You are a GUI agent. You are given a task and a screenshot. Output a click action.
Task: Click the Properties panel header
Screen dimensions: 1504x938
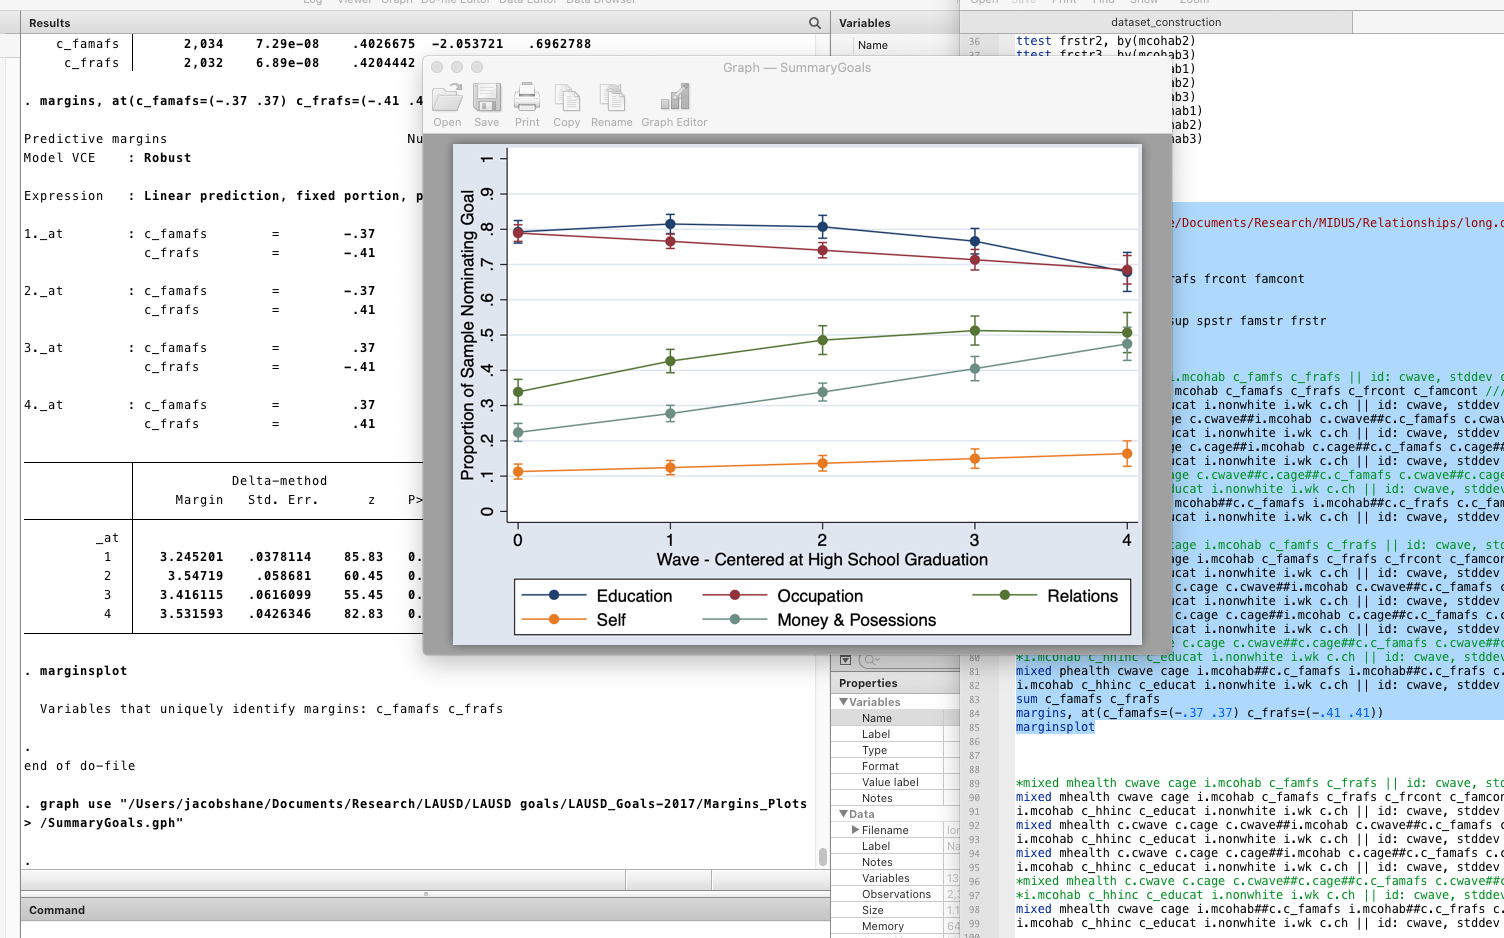pos(868,683)
